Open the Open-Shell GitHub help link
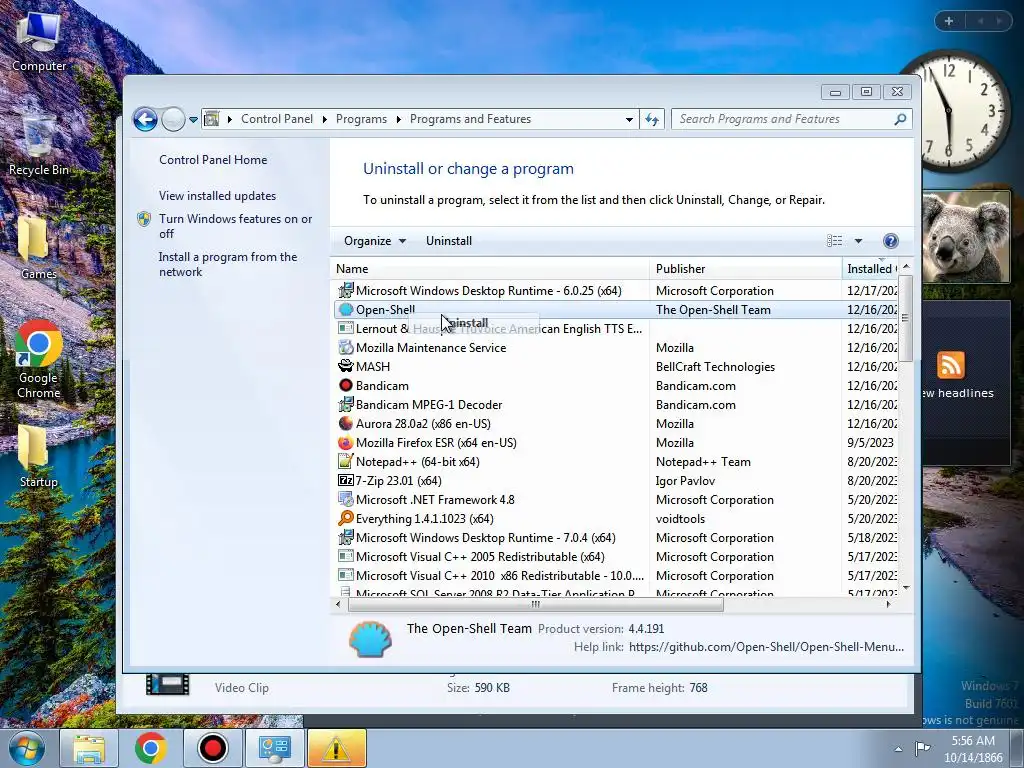Screen dimensions: 1024x768 tap(766, 647)
